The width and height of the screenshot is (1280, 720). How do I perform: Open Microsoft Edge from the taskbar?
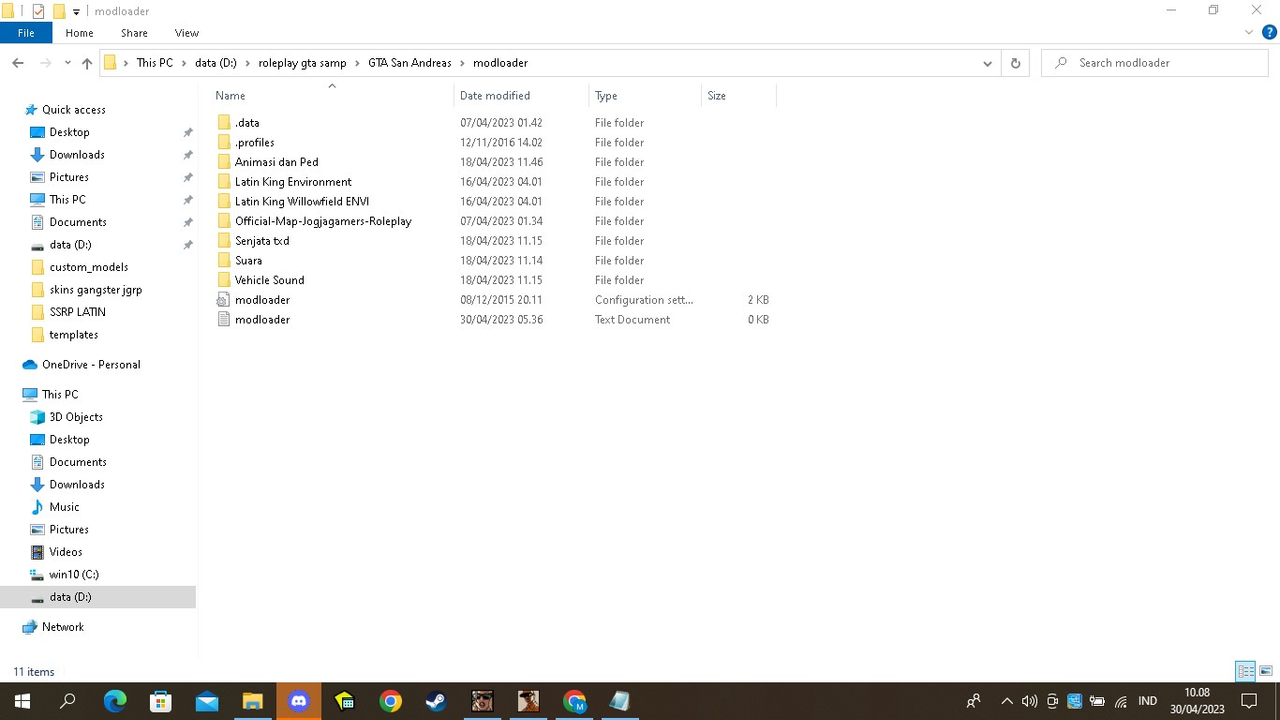115,701
